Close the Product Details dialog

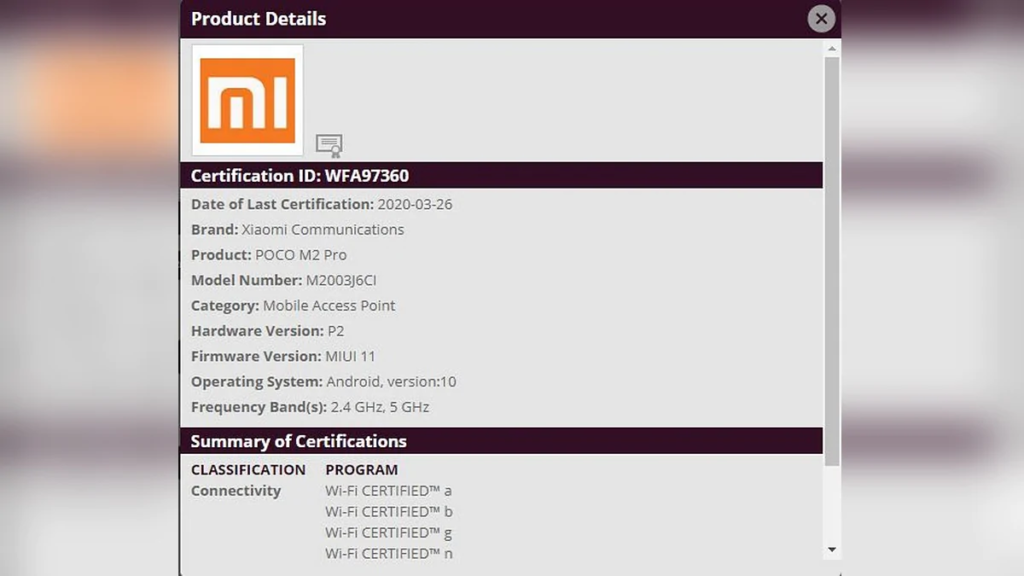pos(821,18)
